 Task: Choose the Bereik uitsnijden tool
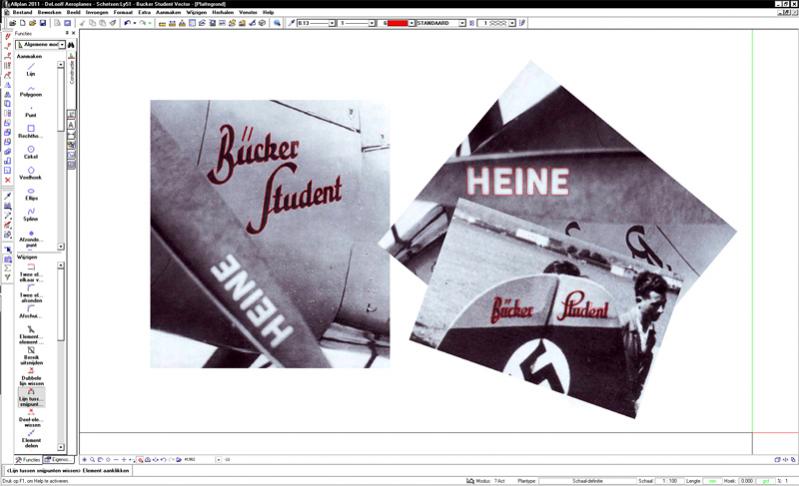pyautogui.click(x=31, y=356)
